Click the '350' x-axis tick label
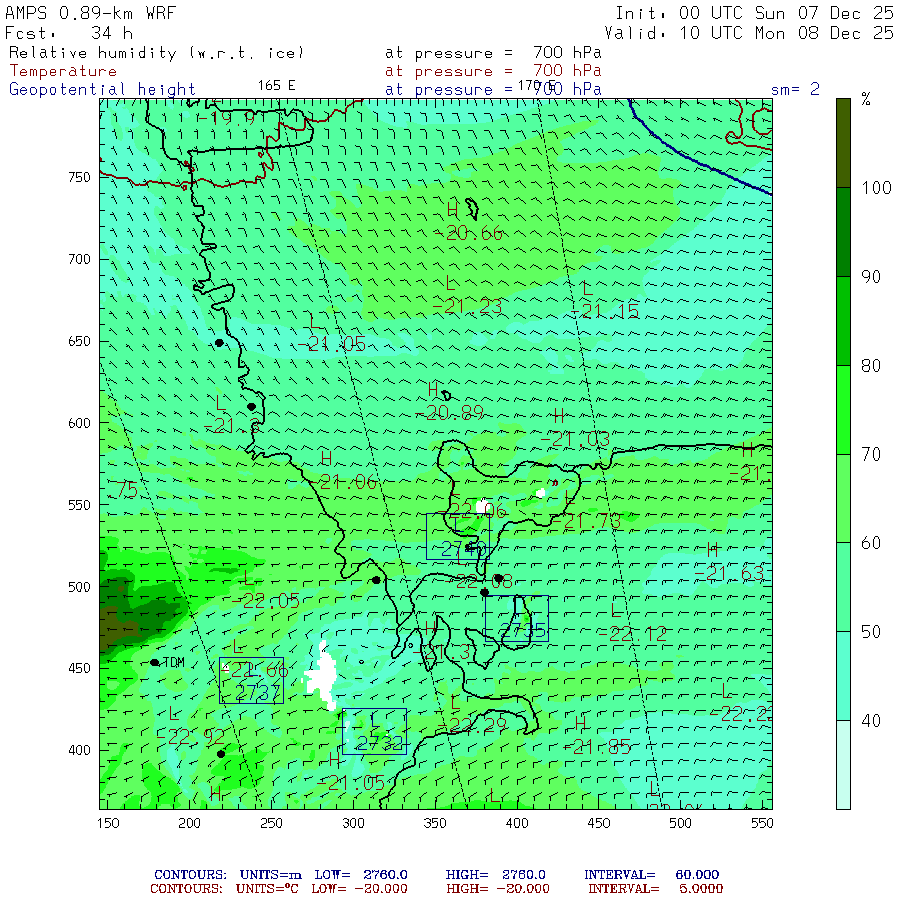 pyautogui.click(x=435, y=823)
